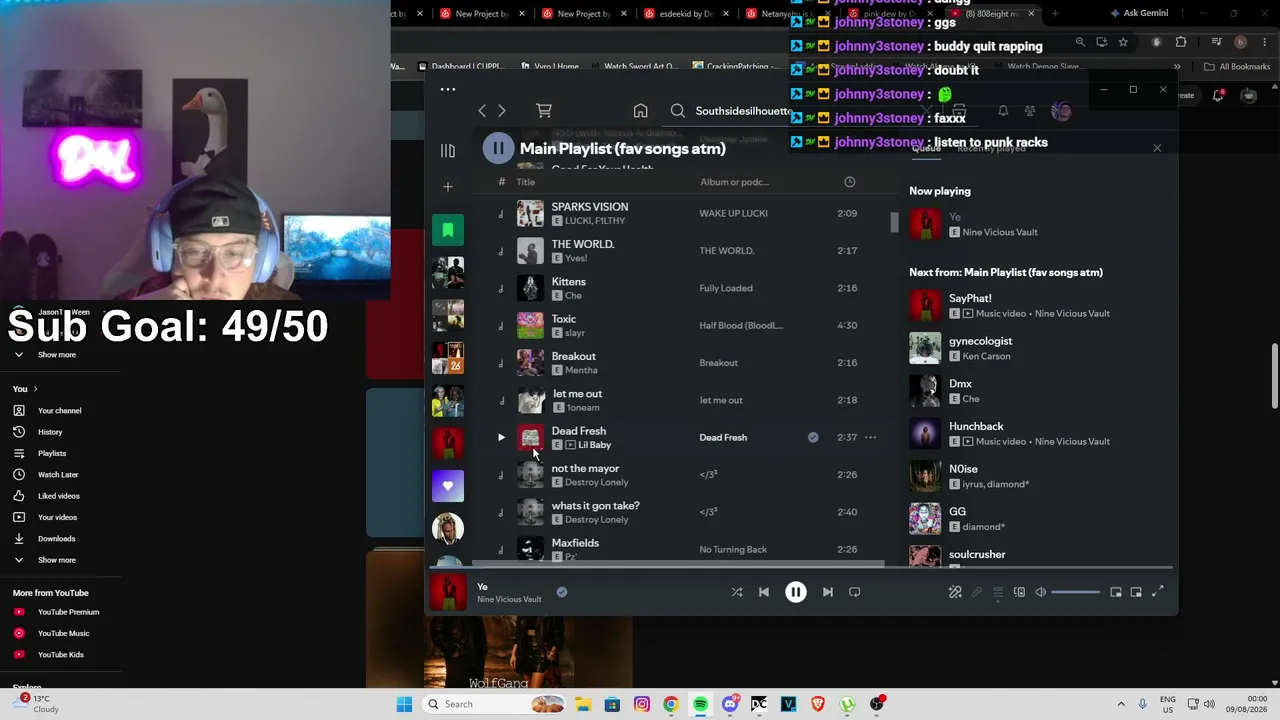Image resolution: width=1280 pixels, height=720 pixels.
Task: Open the green bookmark library item
Action: pos(448,230)
